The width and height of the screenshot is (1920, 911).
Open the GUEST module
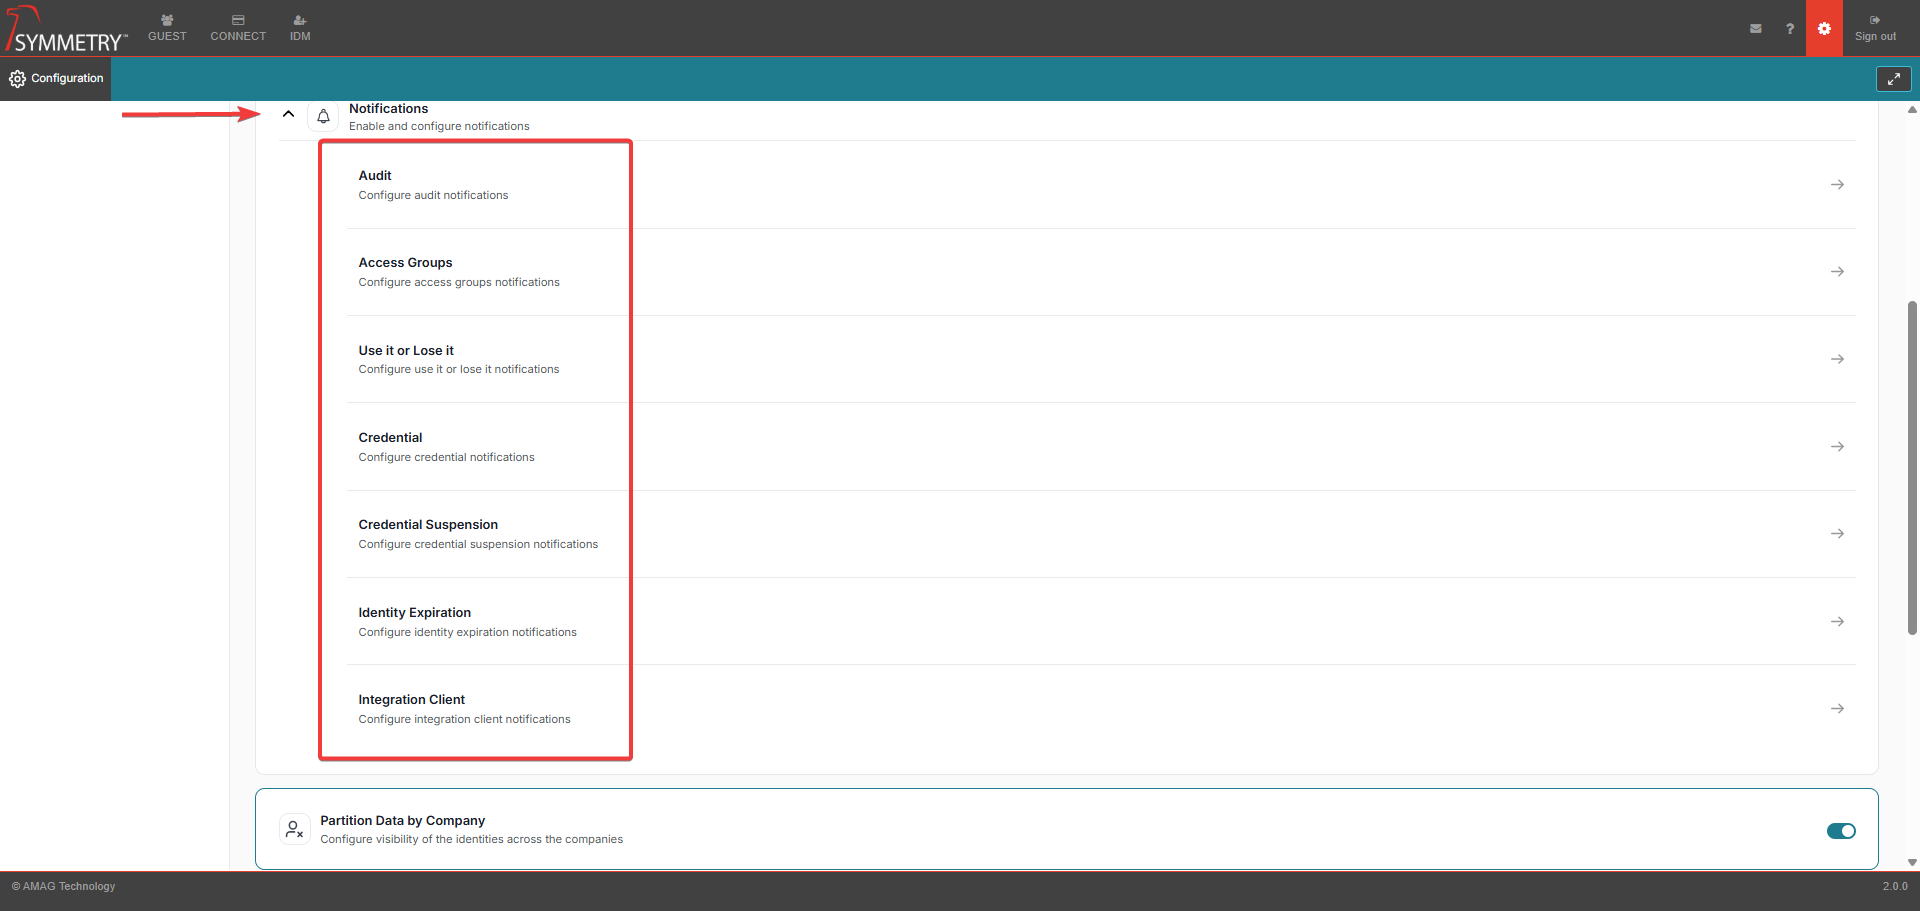[167, 29]
